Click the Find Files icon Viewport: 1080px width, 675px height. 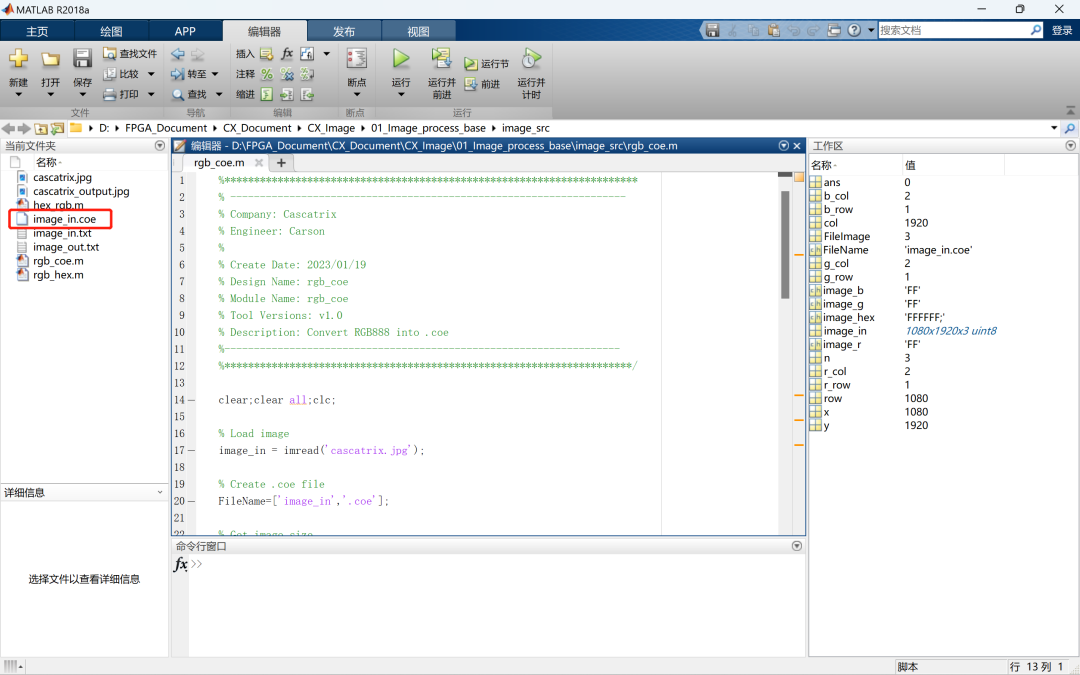[111, 54]
